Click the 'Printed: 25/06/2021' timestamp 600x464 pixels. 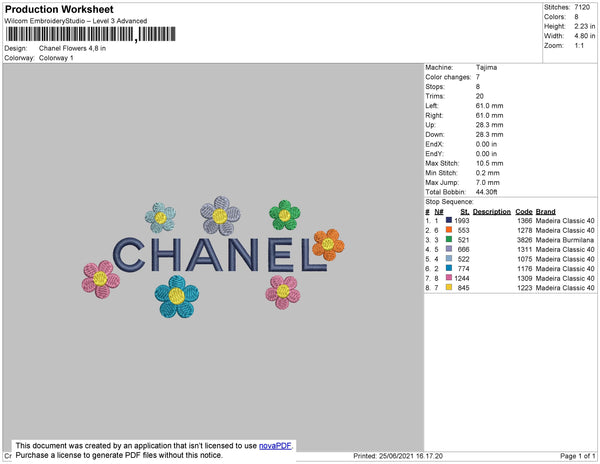[398, 456]
